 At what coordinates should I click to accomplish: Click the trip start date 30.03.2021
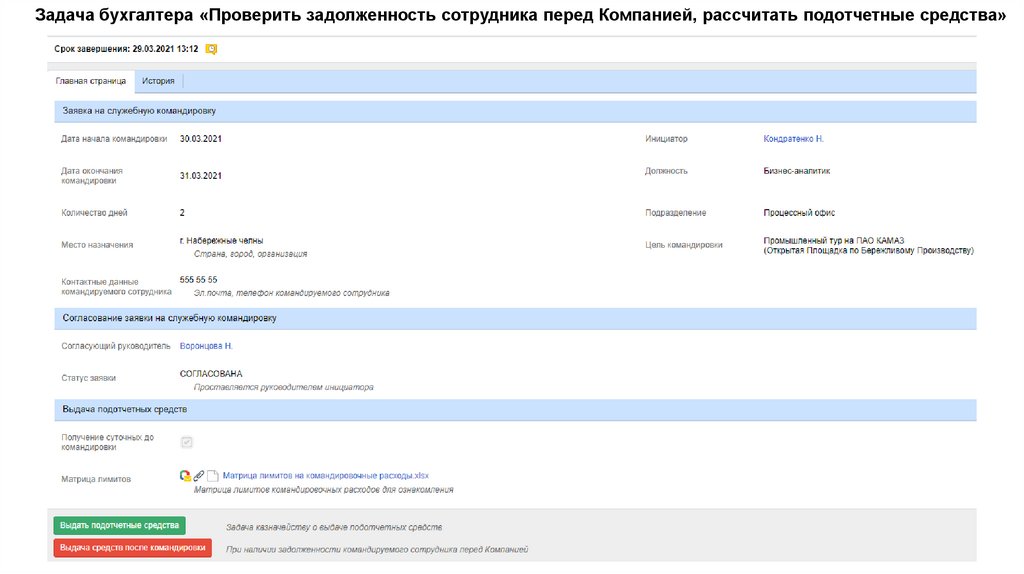tap(201, 139)
